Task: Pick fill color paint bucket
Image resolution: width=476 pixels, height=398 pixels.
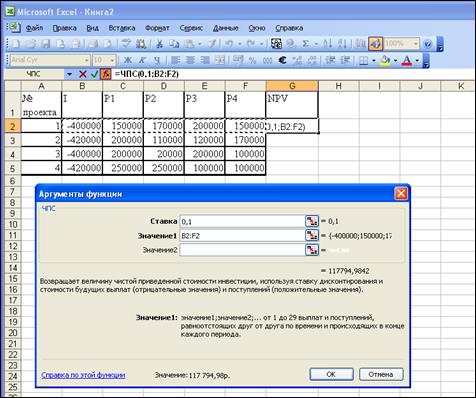Action: point(386,60)
